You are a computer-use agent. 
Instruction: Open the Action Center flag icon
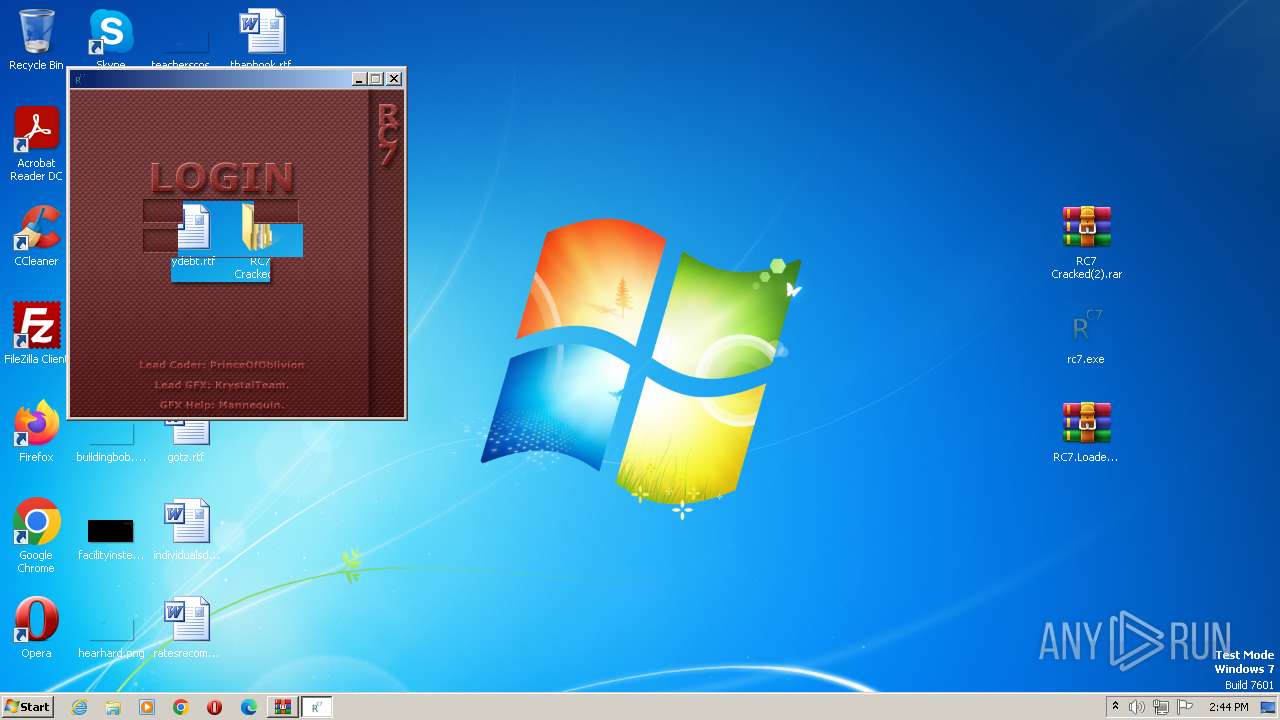tap(1185, 707)
